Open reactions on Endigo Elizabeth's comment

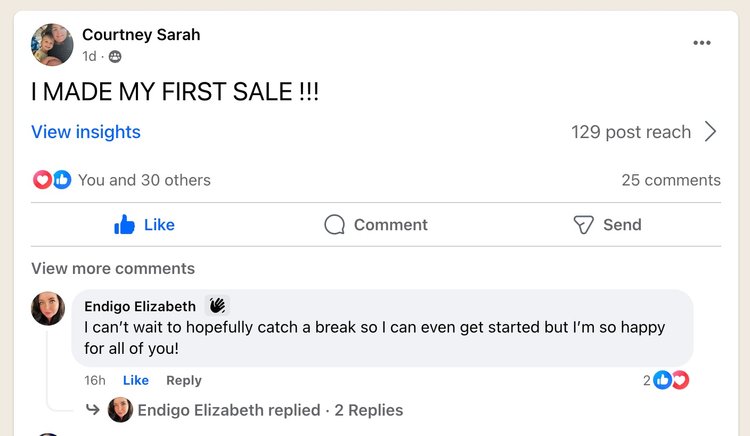pos(671,380)
